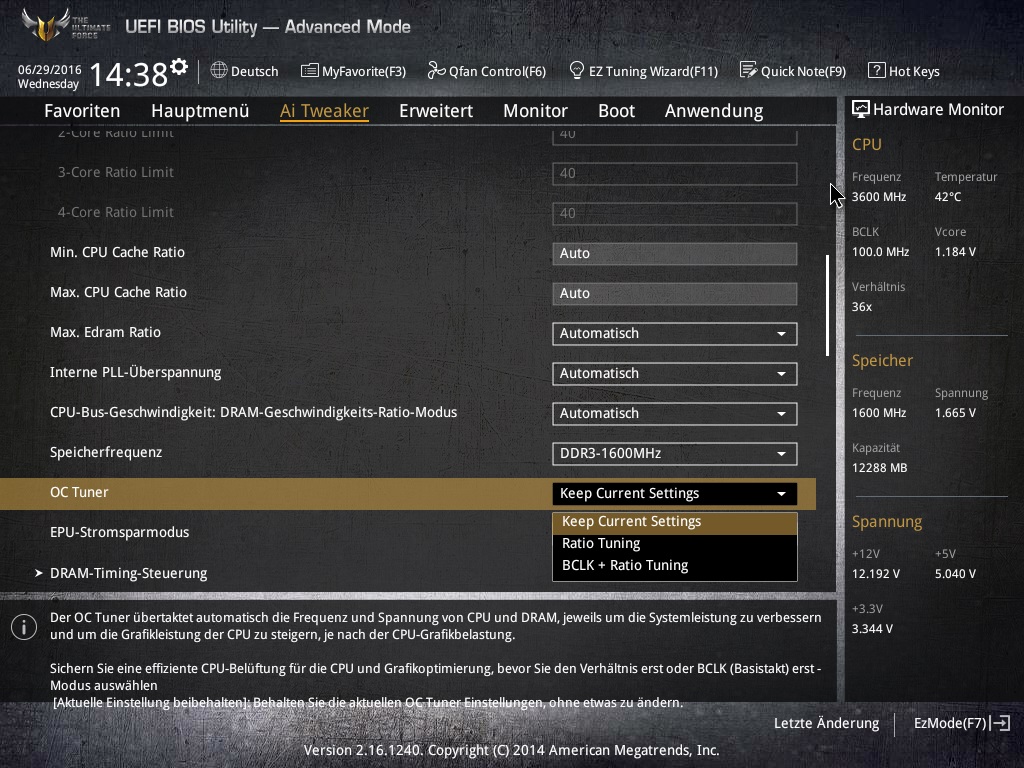Open Qfan Control fan icon
The image size is (1024, 768).
436,71
